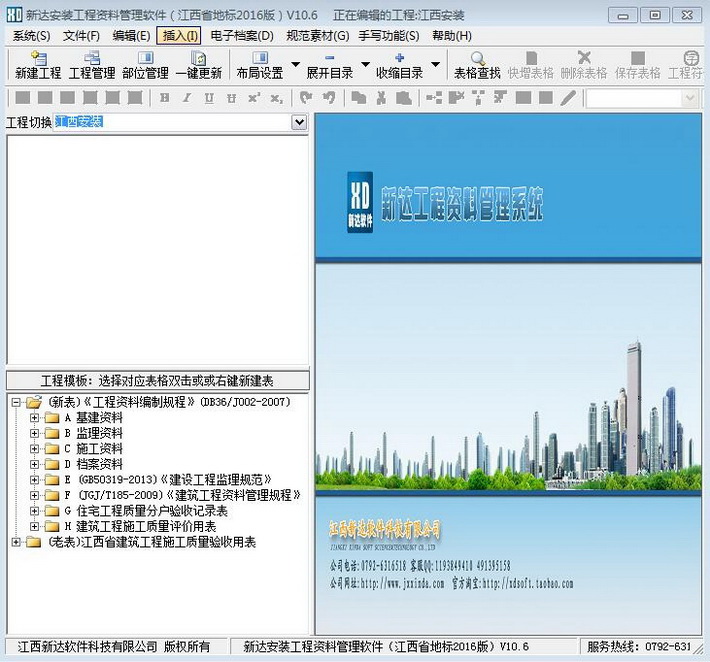
Task: Open the 工程切换 project dropdown
Action: pyautogui.click(x=298, y=122)
